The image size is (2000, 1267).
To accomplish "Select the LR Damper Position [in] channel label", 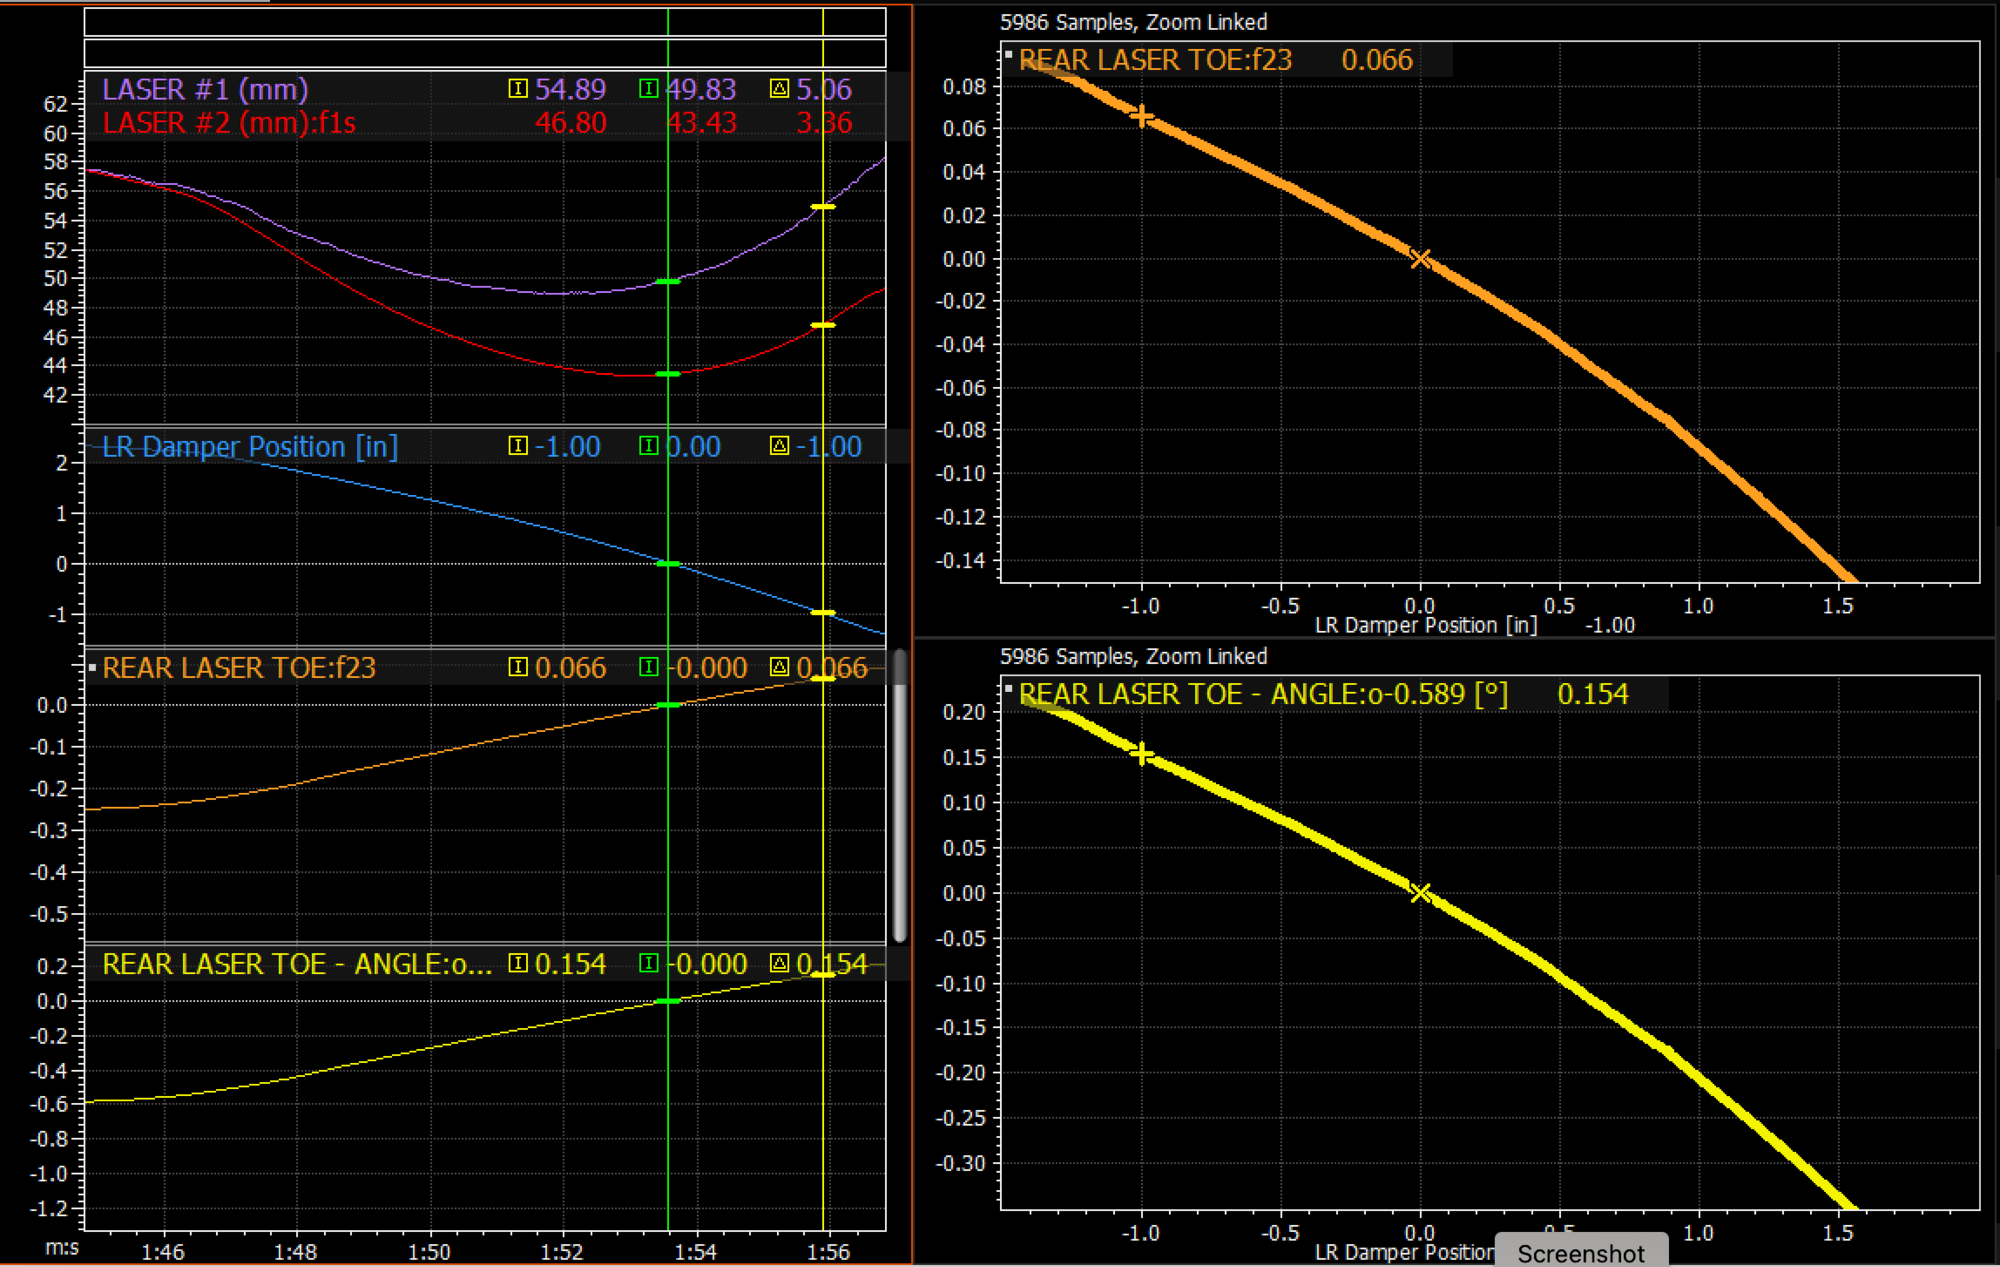I will coord(250,446).
